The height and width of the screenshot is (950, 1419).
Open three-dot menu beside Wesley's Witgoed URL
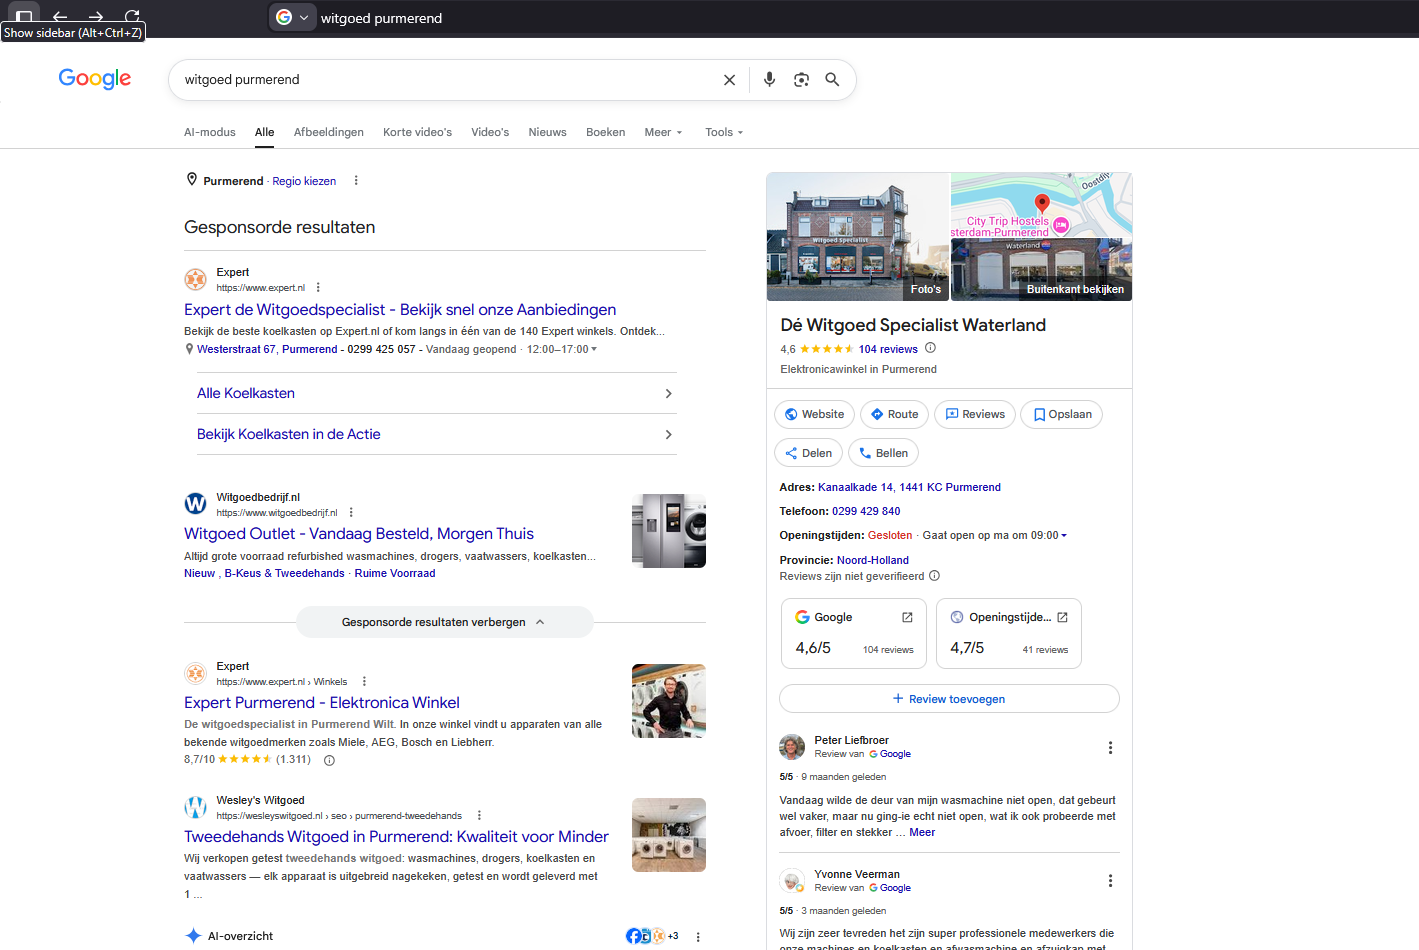pos(479,816)
